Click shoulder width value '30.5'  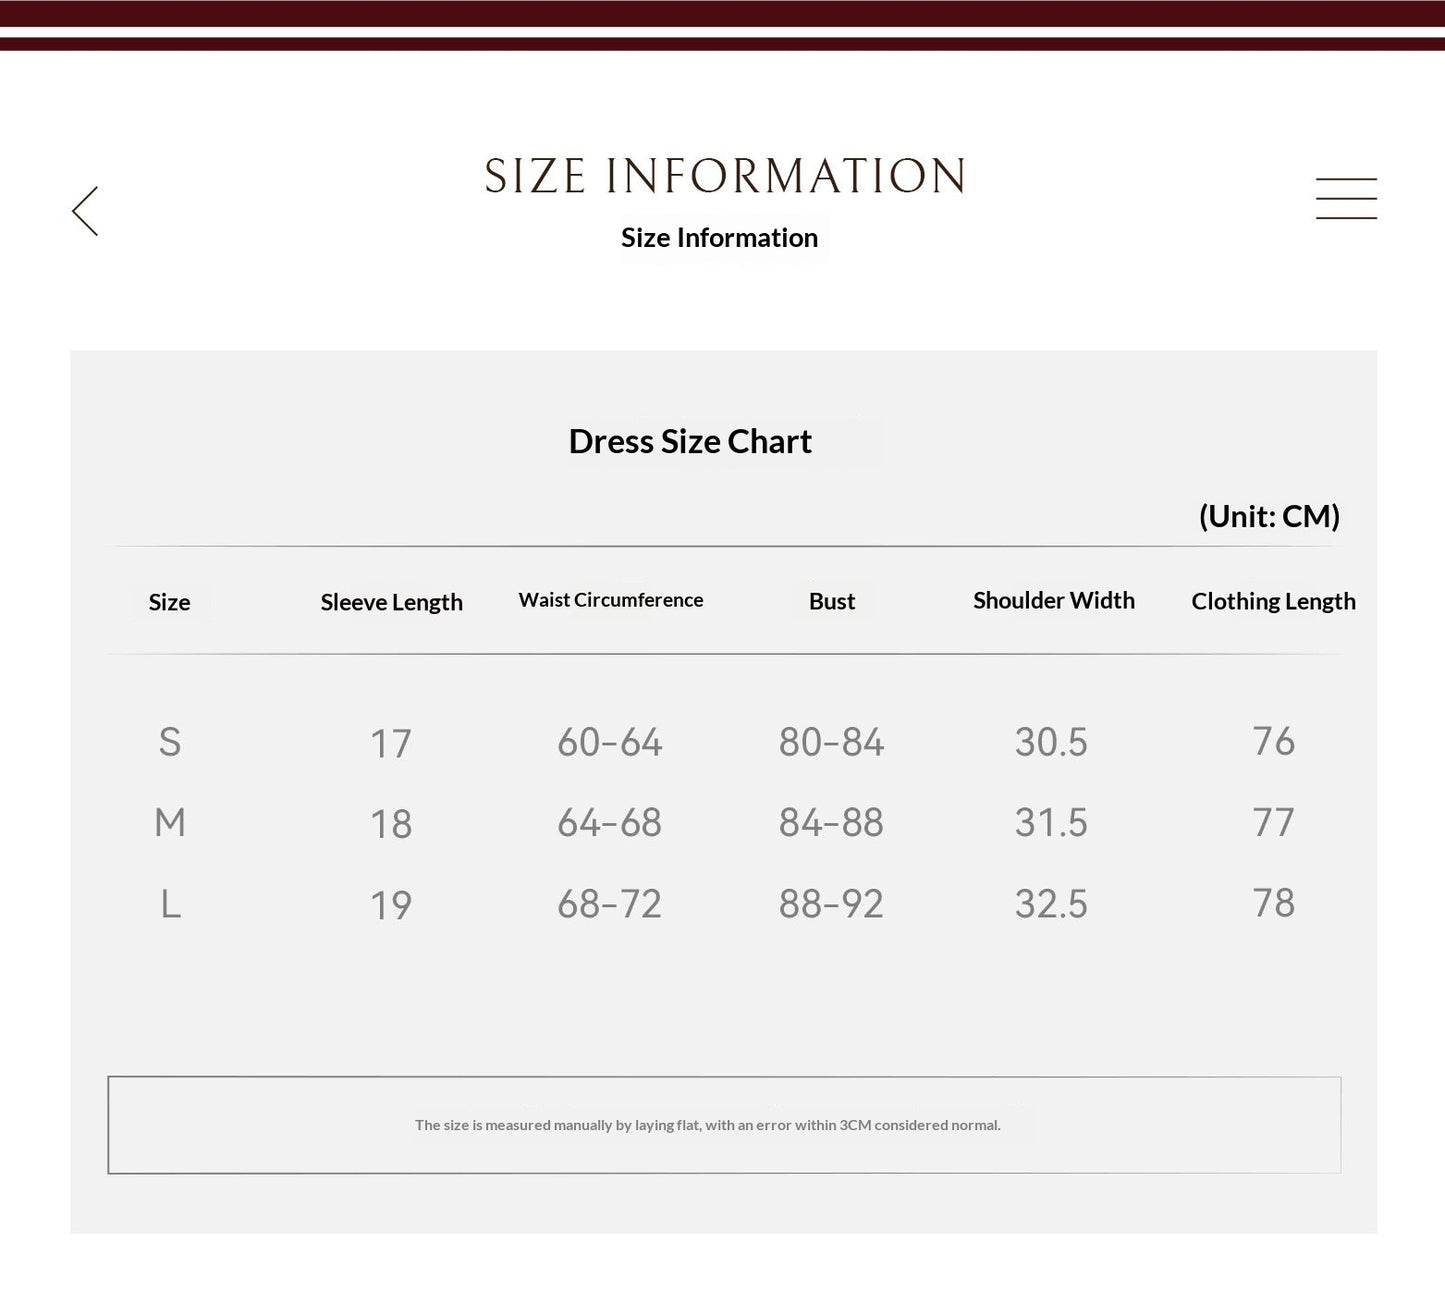pyautogui.click(x=1051, y=742)
